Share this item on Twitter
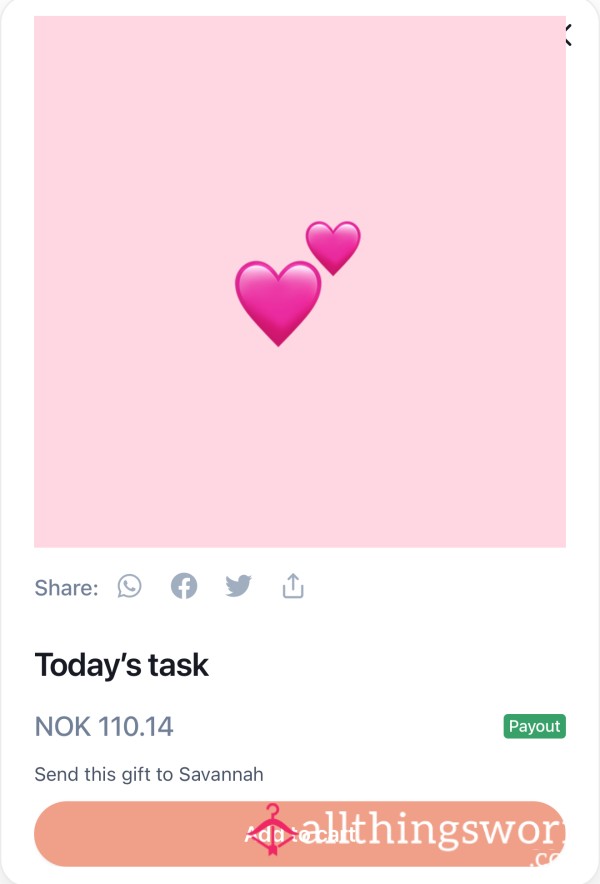Image resolution: width=600 pixels, height=884 pixels. click(238, 586)
